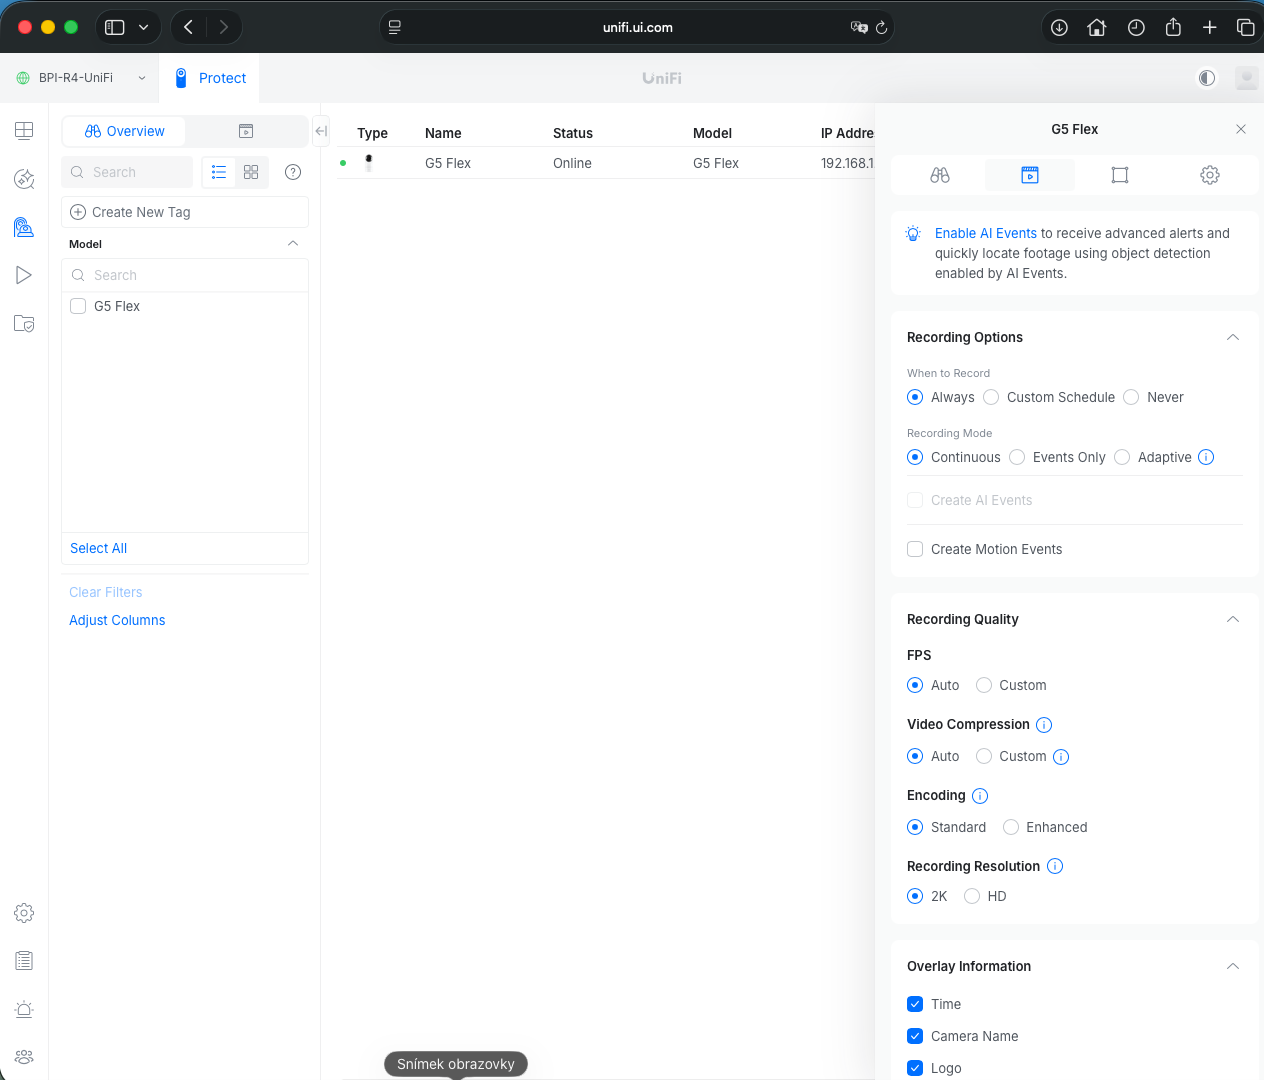Click the Create New Tag field
Viewport: 1264px width, 1080px height.
pyautogui.click(x=185, y=212)
